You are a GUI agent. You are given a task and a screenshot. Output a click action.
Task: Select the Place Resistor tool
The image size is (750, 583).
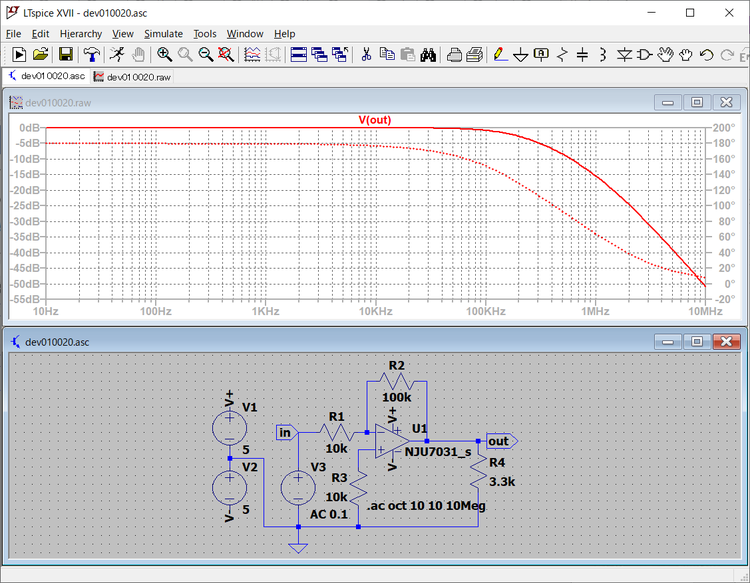[x=562, y=54]
